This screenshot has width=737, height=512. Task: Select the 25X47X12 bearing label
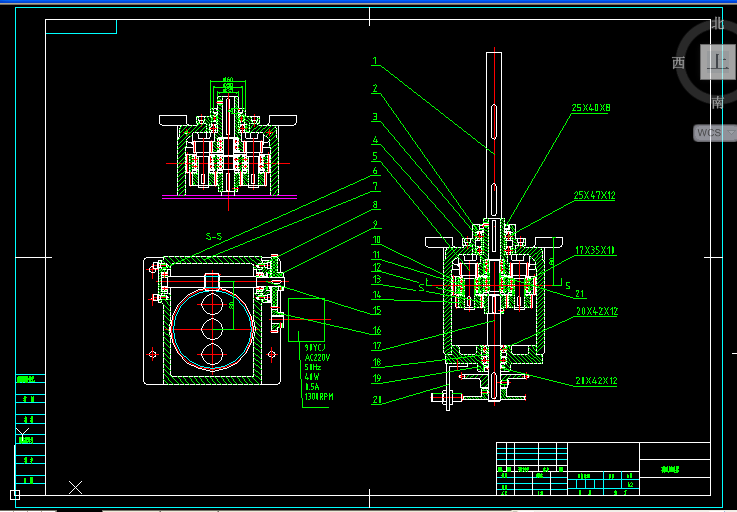[x=594, y=196]
